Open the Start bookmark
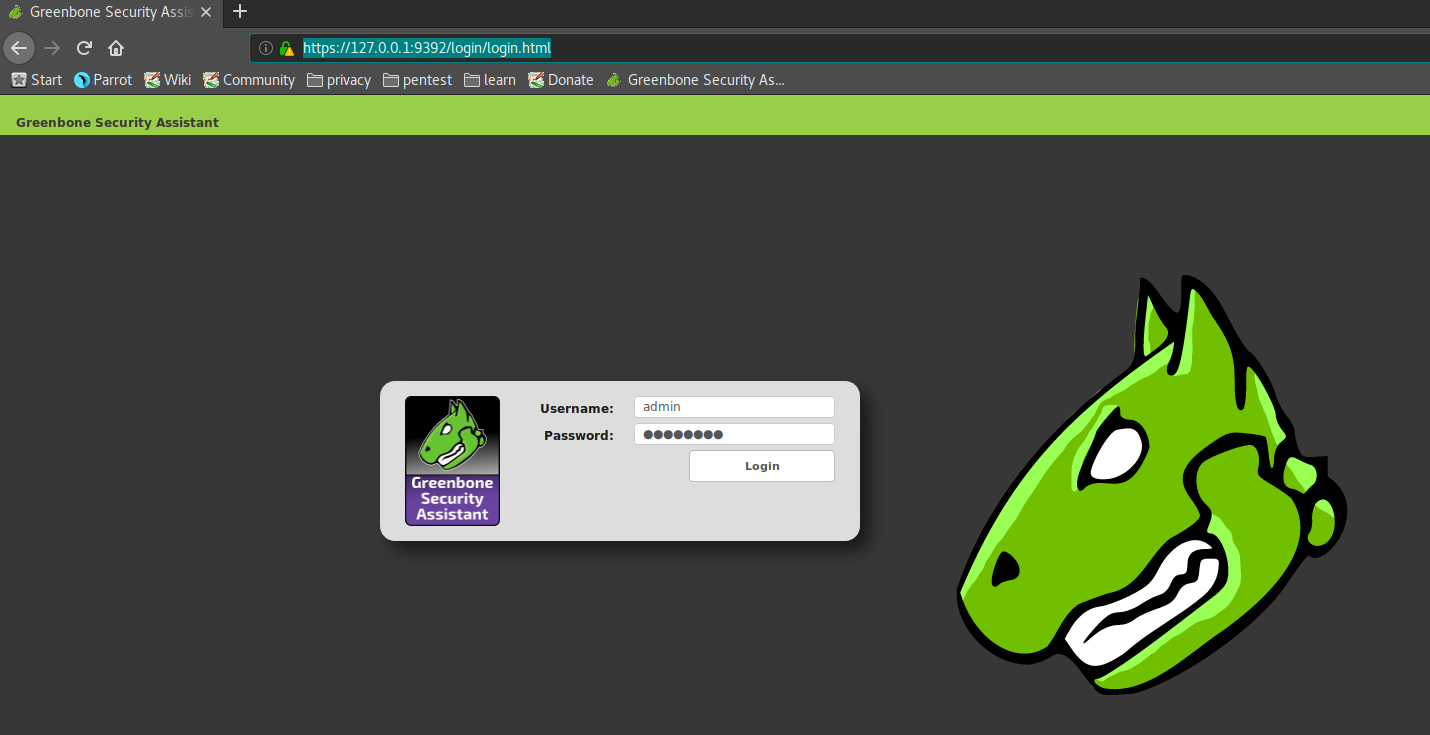 click(36, 80)
